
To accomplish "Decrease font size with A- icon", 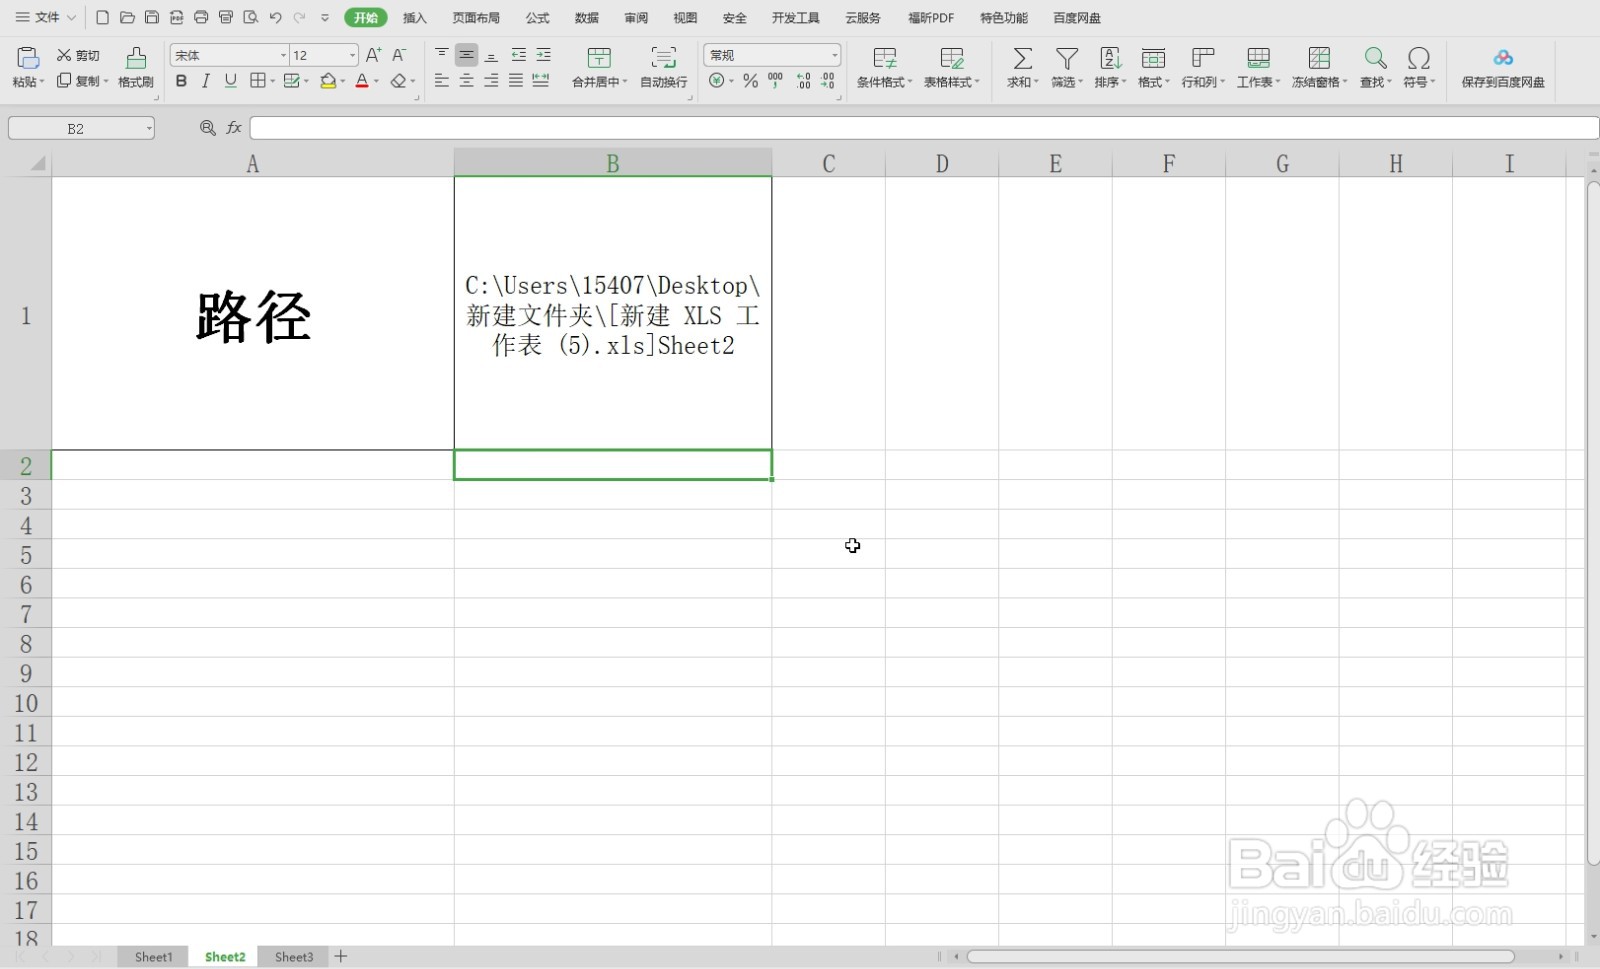I will click(x=398, y=55).
